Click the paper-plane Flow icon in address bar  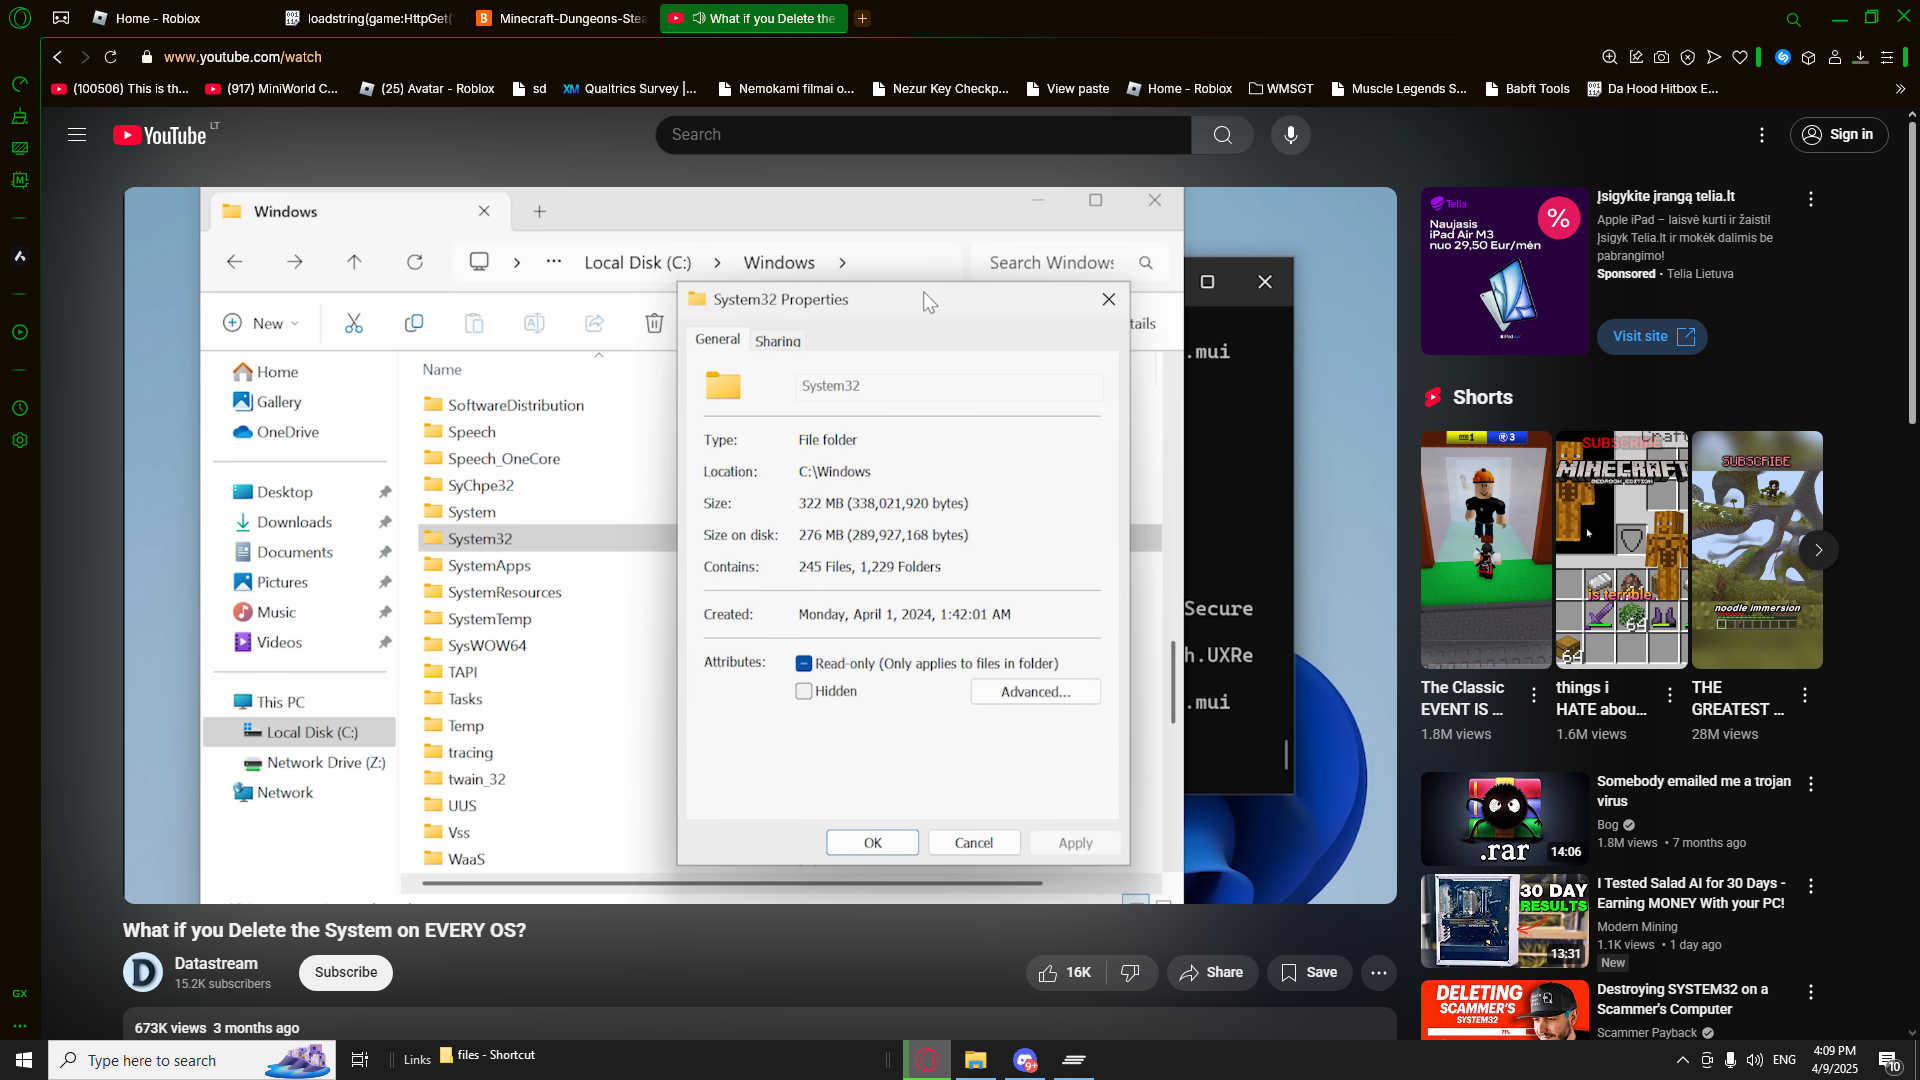tap(1714, 57)
